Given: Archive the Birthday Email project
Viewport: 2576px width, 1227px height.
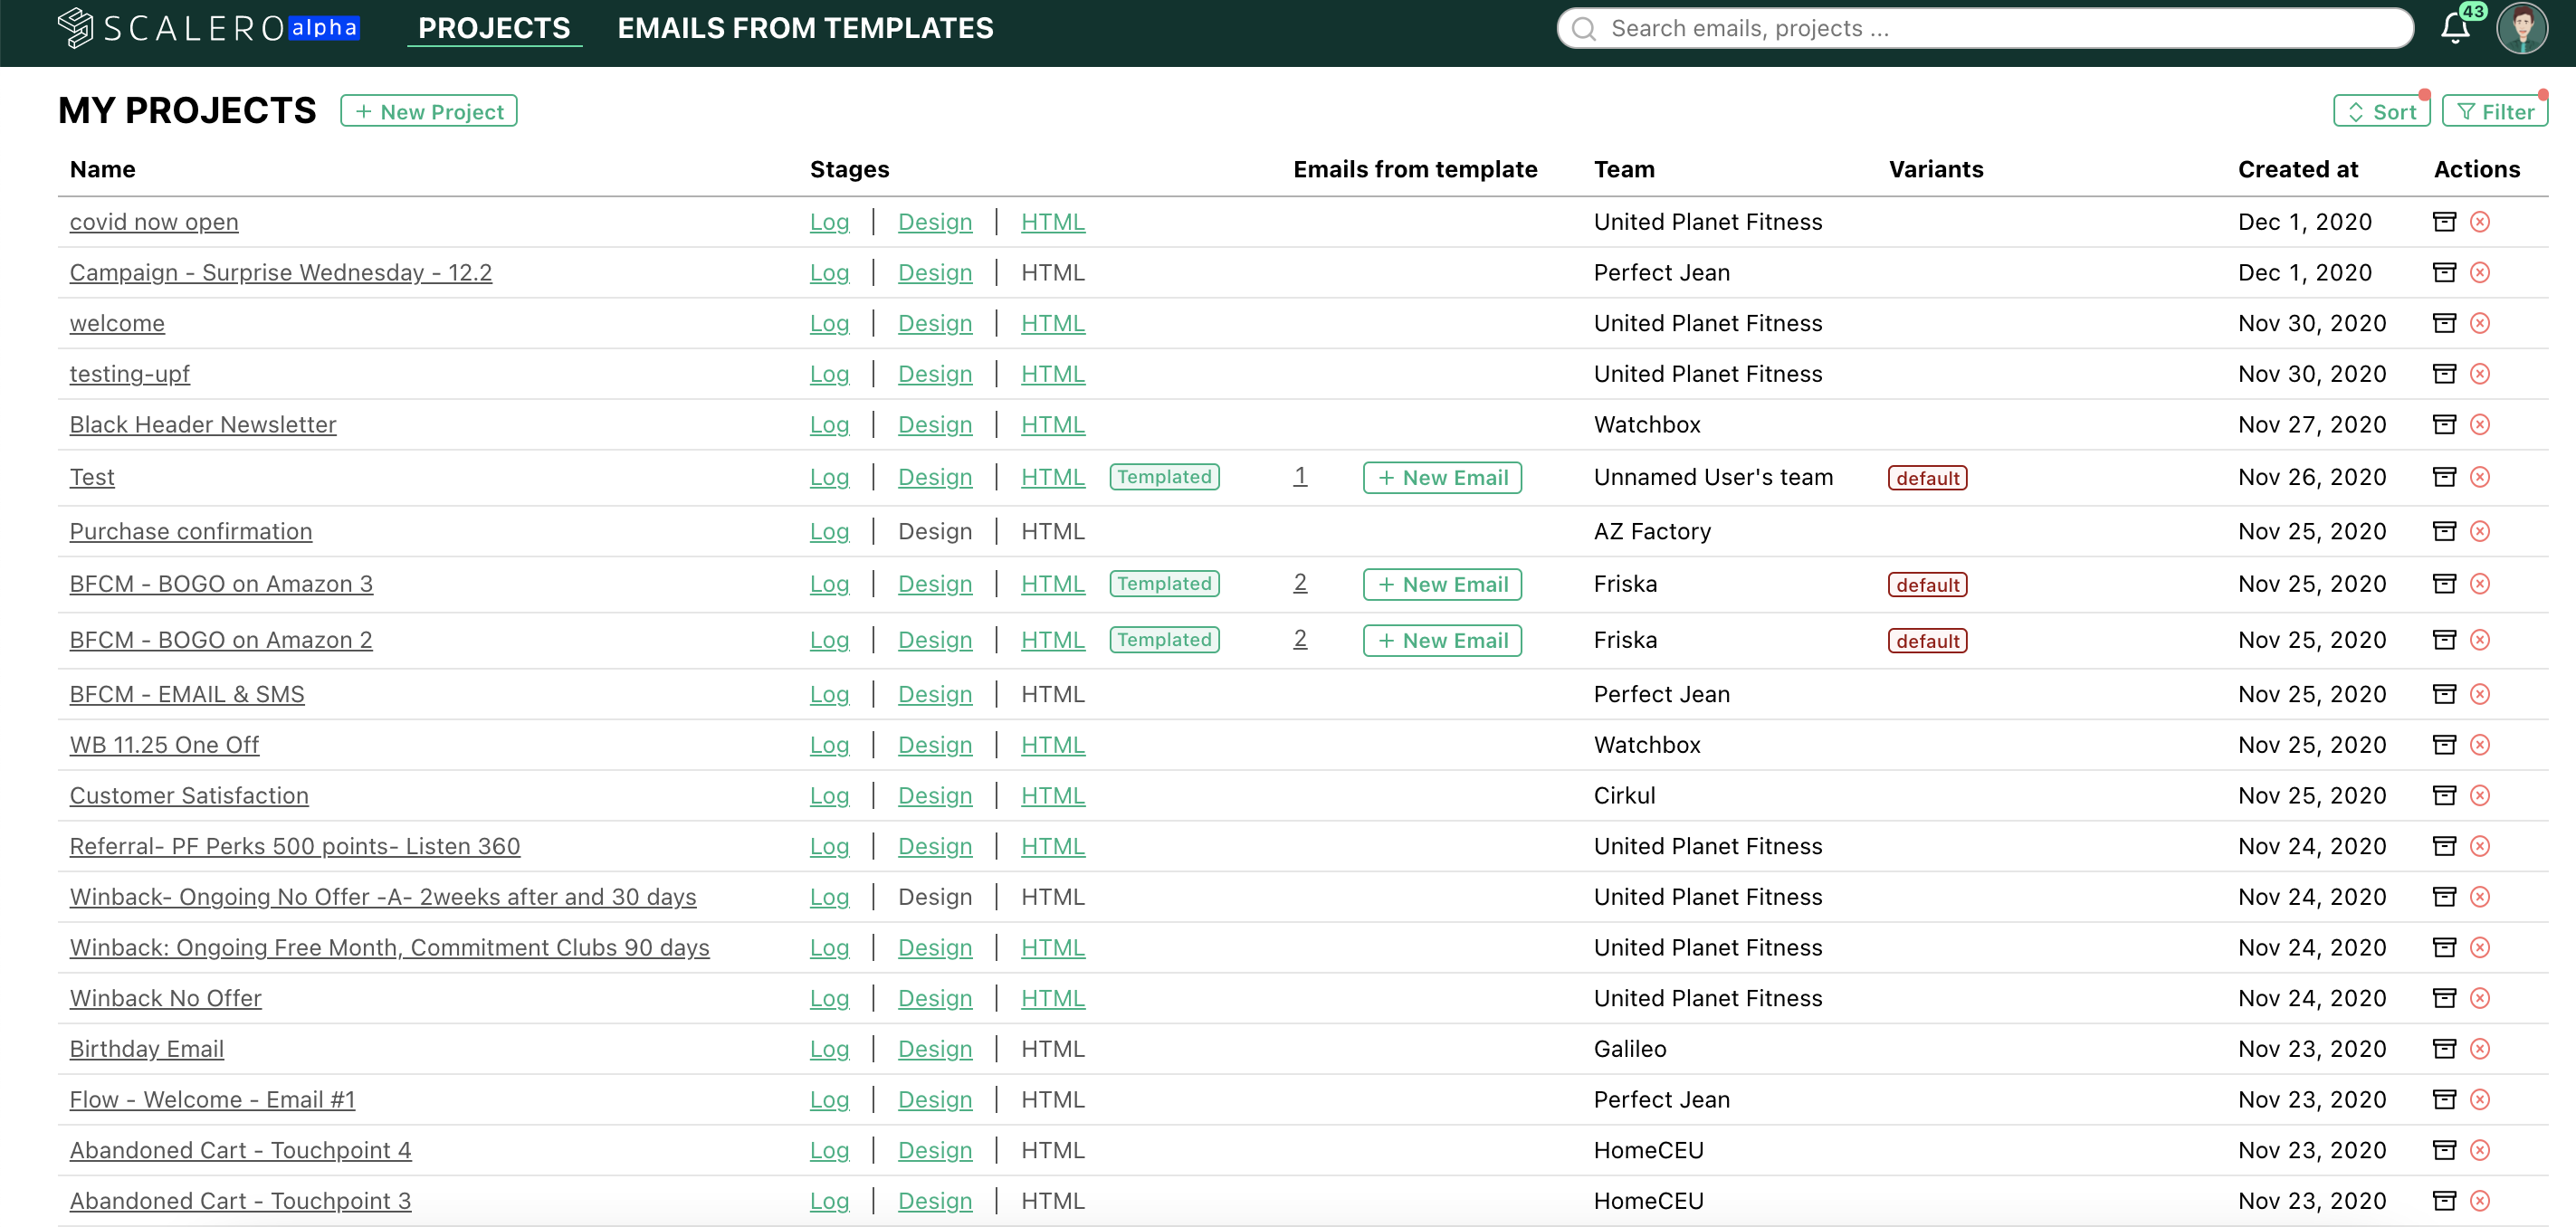Looking at the screenshot, I should point(2443,1048).
